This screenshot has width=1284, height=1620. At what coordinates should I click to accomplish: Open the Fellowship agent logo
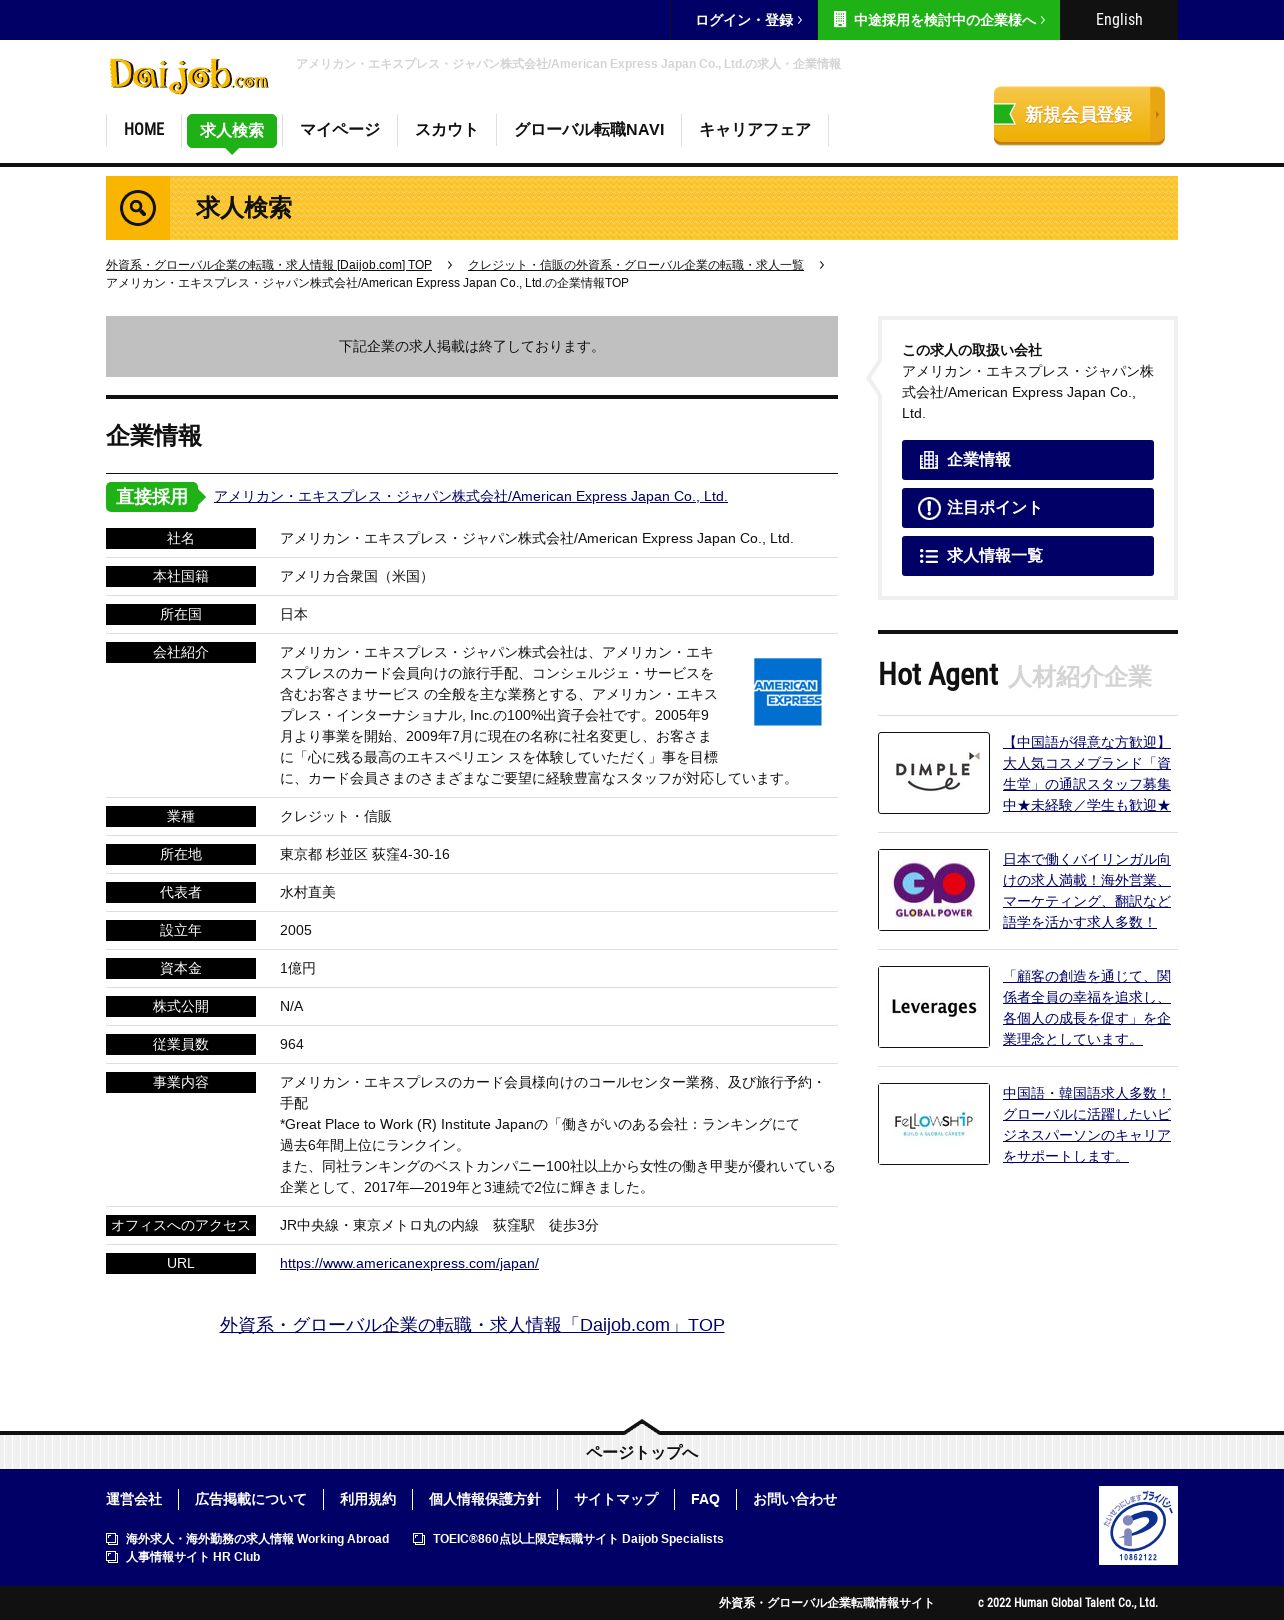tap(934, 1124)
